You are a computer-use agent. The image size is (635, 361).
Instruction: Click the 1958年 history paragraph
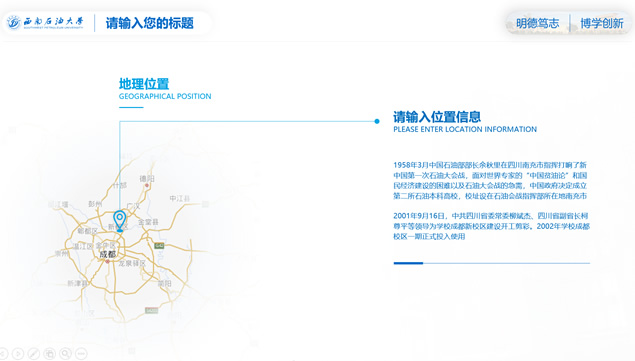pyautogui.click(x=490, y=180)
